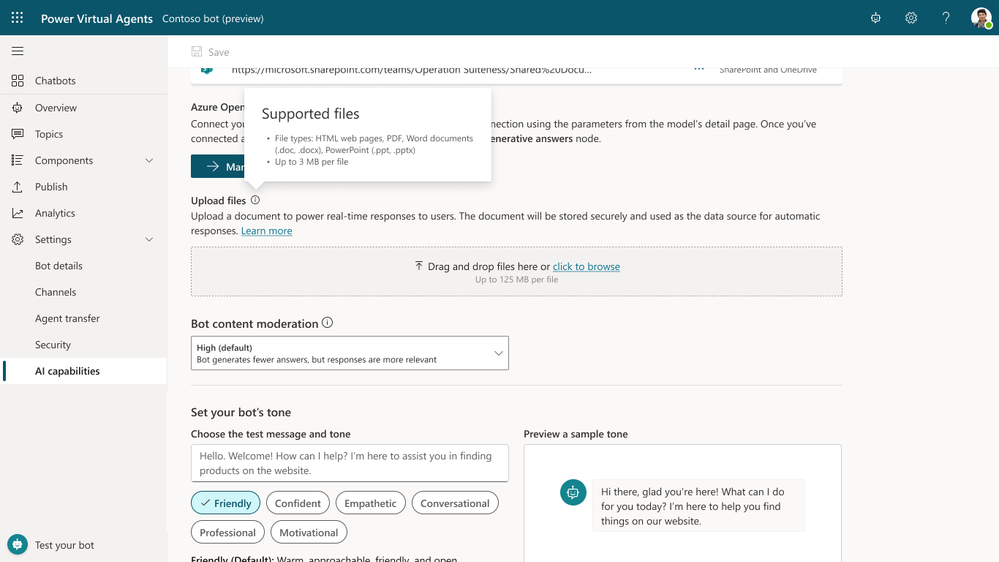Click the blue Manage connection button
999x562 pixels.
tap(217, 166)
